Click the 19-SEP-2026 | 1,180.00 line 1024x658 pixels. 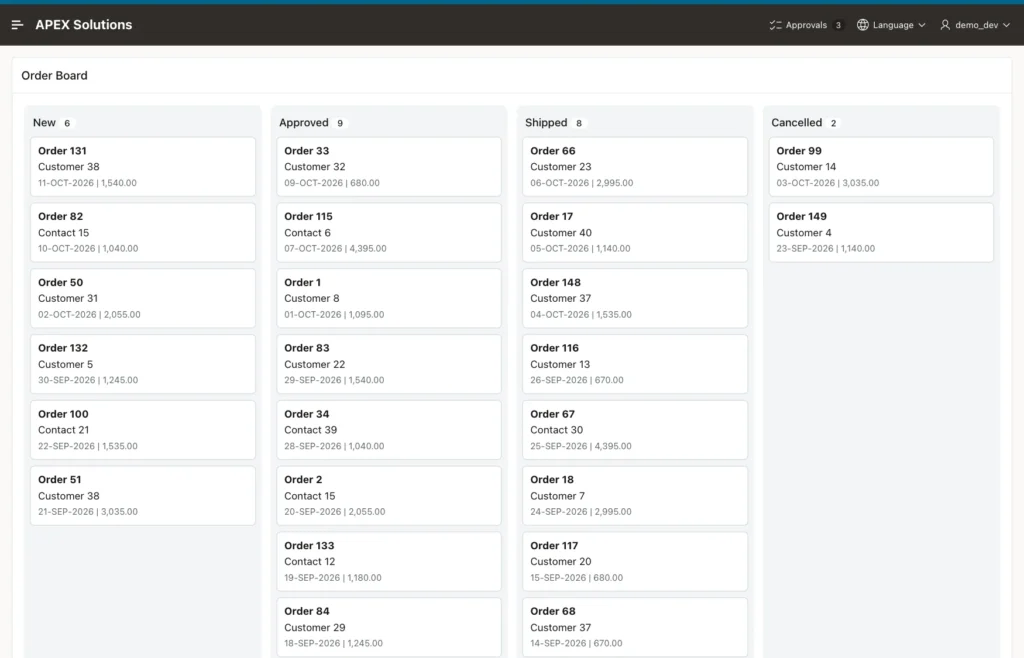[332, 578]
